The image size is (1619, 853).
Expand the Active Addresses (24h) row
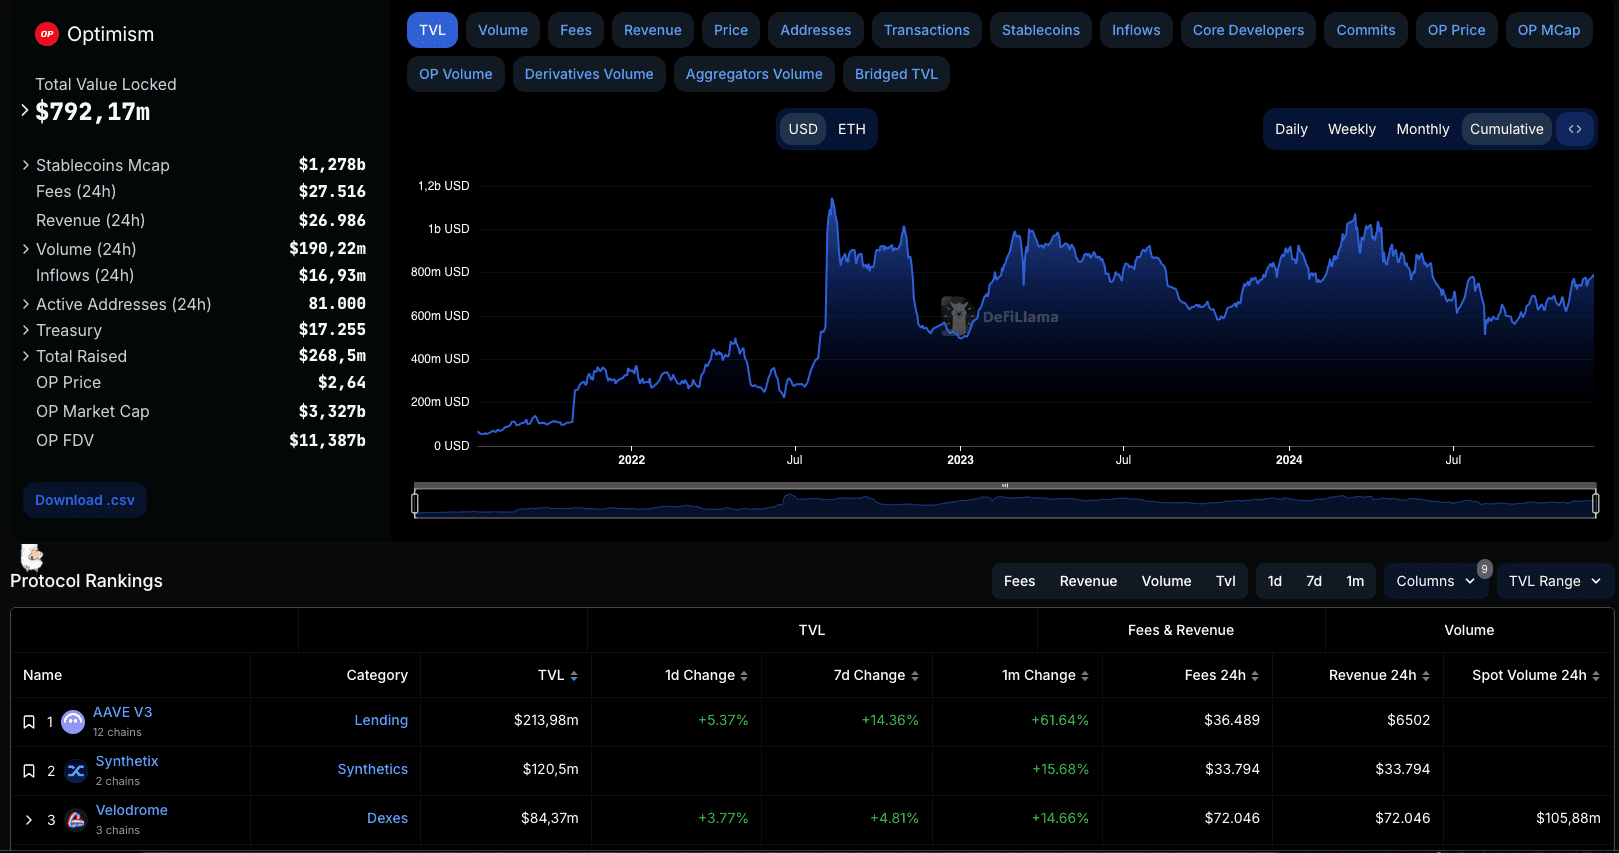pyautogui.click(x=26, y=304)
